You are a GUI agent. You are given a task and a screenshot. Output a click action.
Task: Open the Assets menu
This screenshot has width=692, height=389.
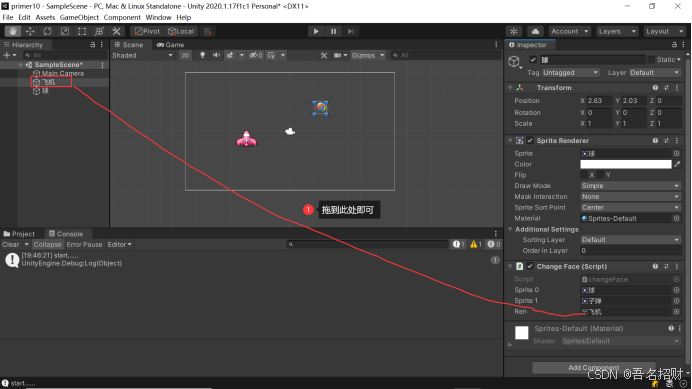click(45, 17)
